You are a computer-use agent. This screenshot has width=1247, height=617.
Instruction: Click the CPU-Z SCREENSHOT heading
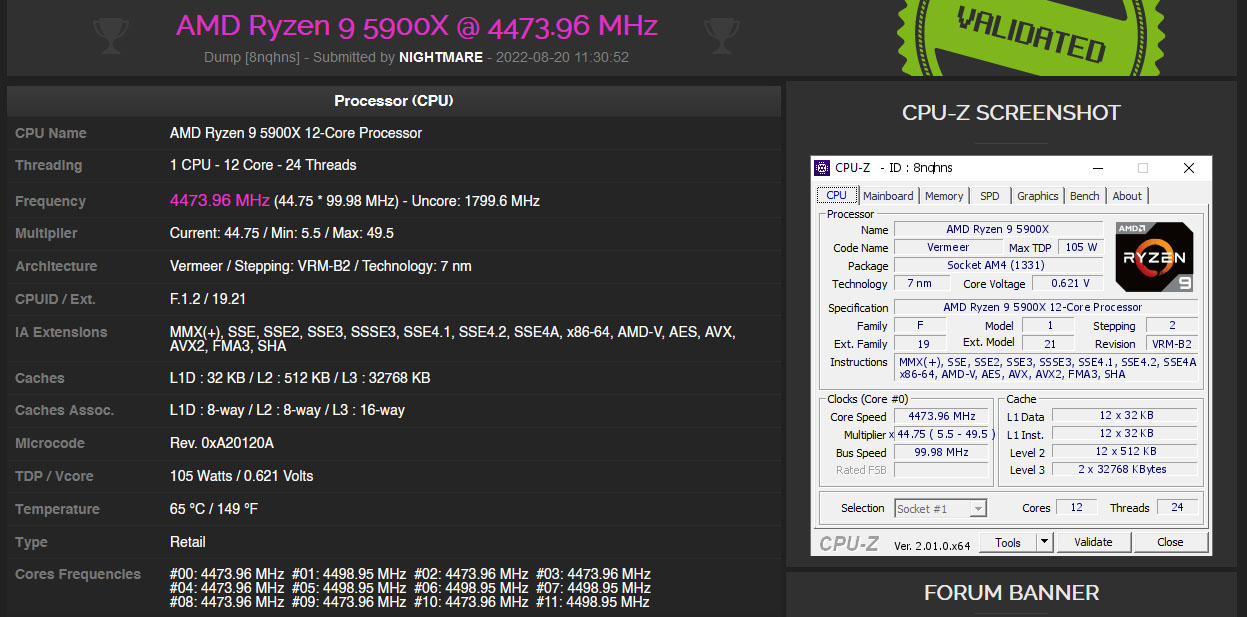point(1011,113)
